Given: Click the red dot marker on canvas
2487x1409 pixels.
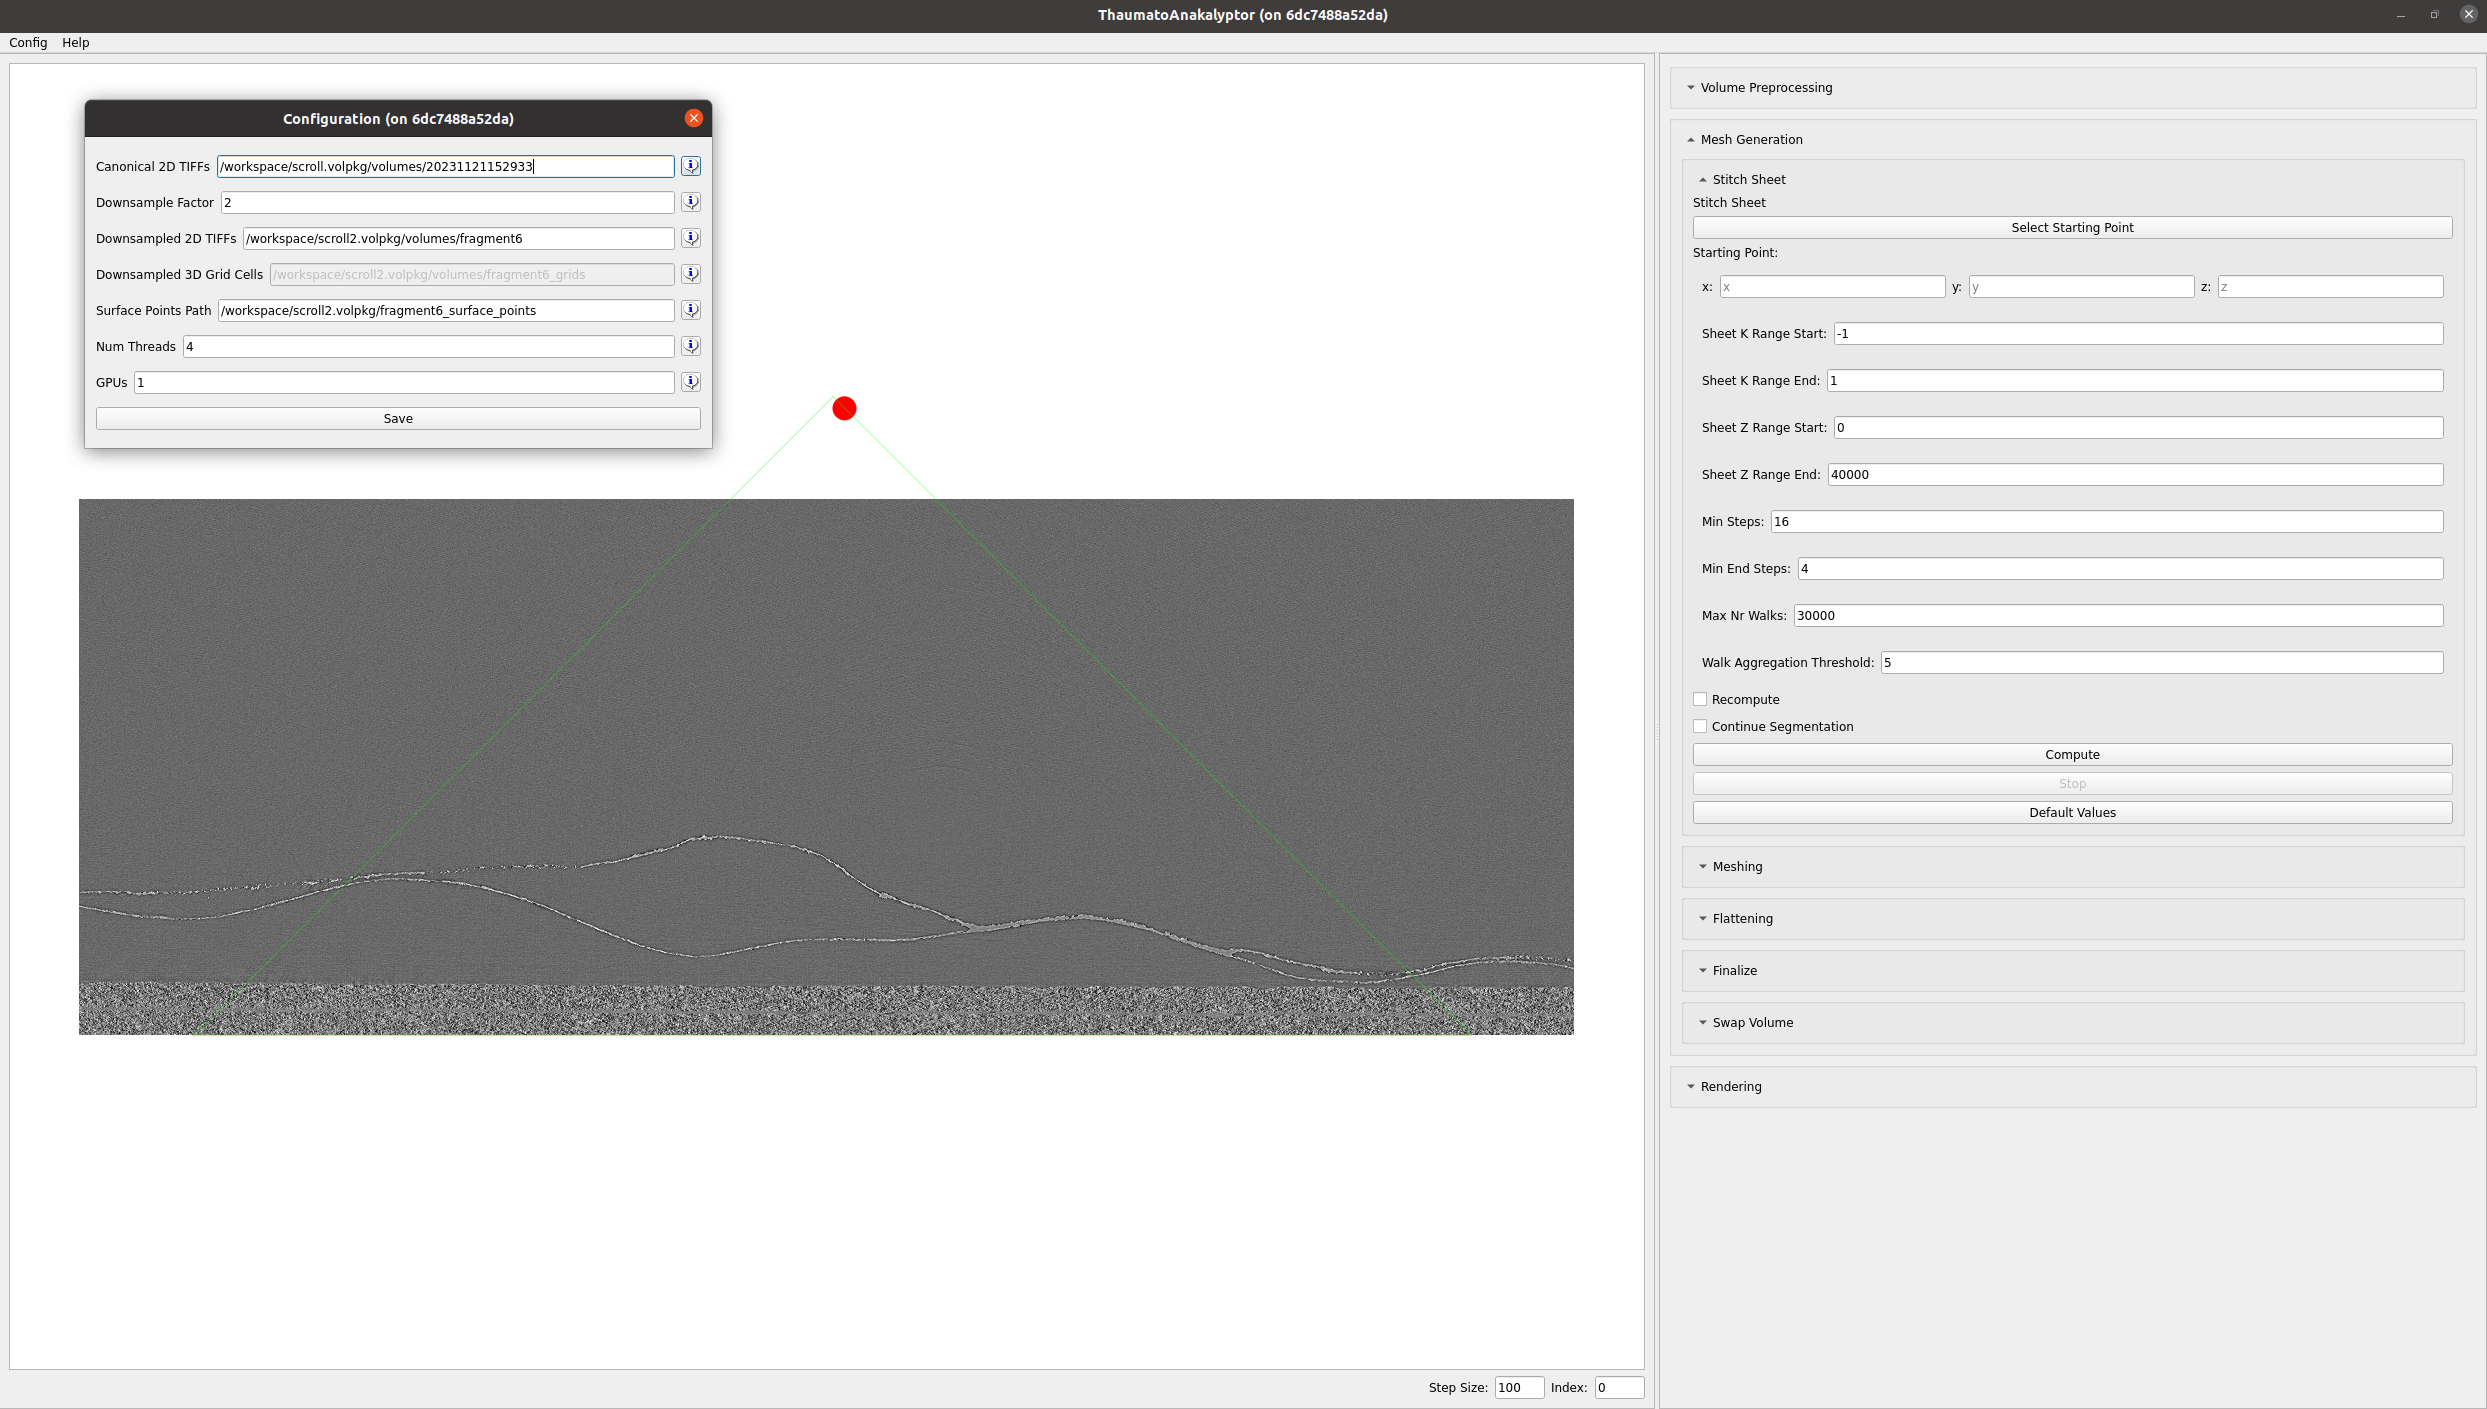Looking at the screenshot, I should coord(844,409).
